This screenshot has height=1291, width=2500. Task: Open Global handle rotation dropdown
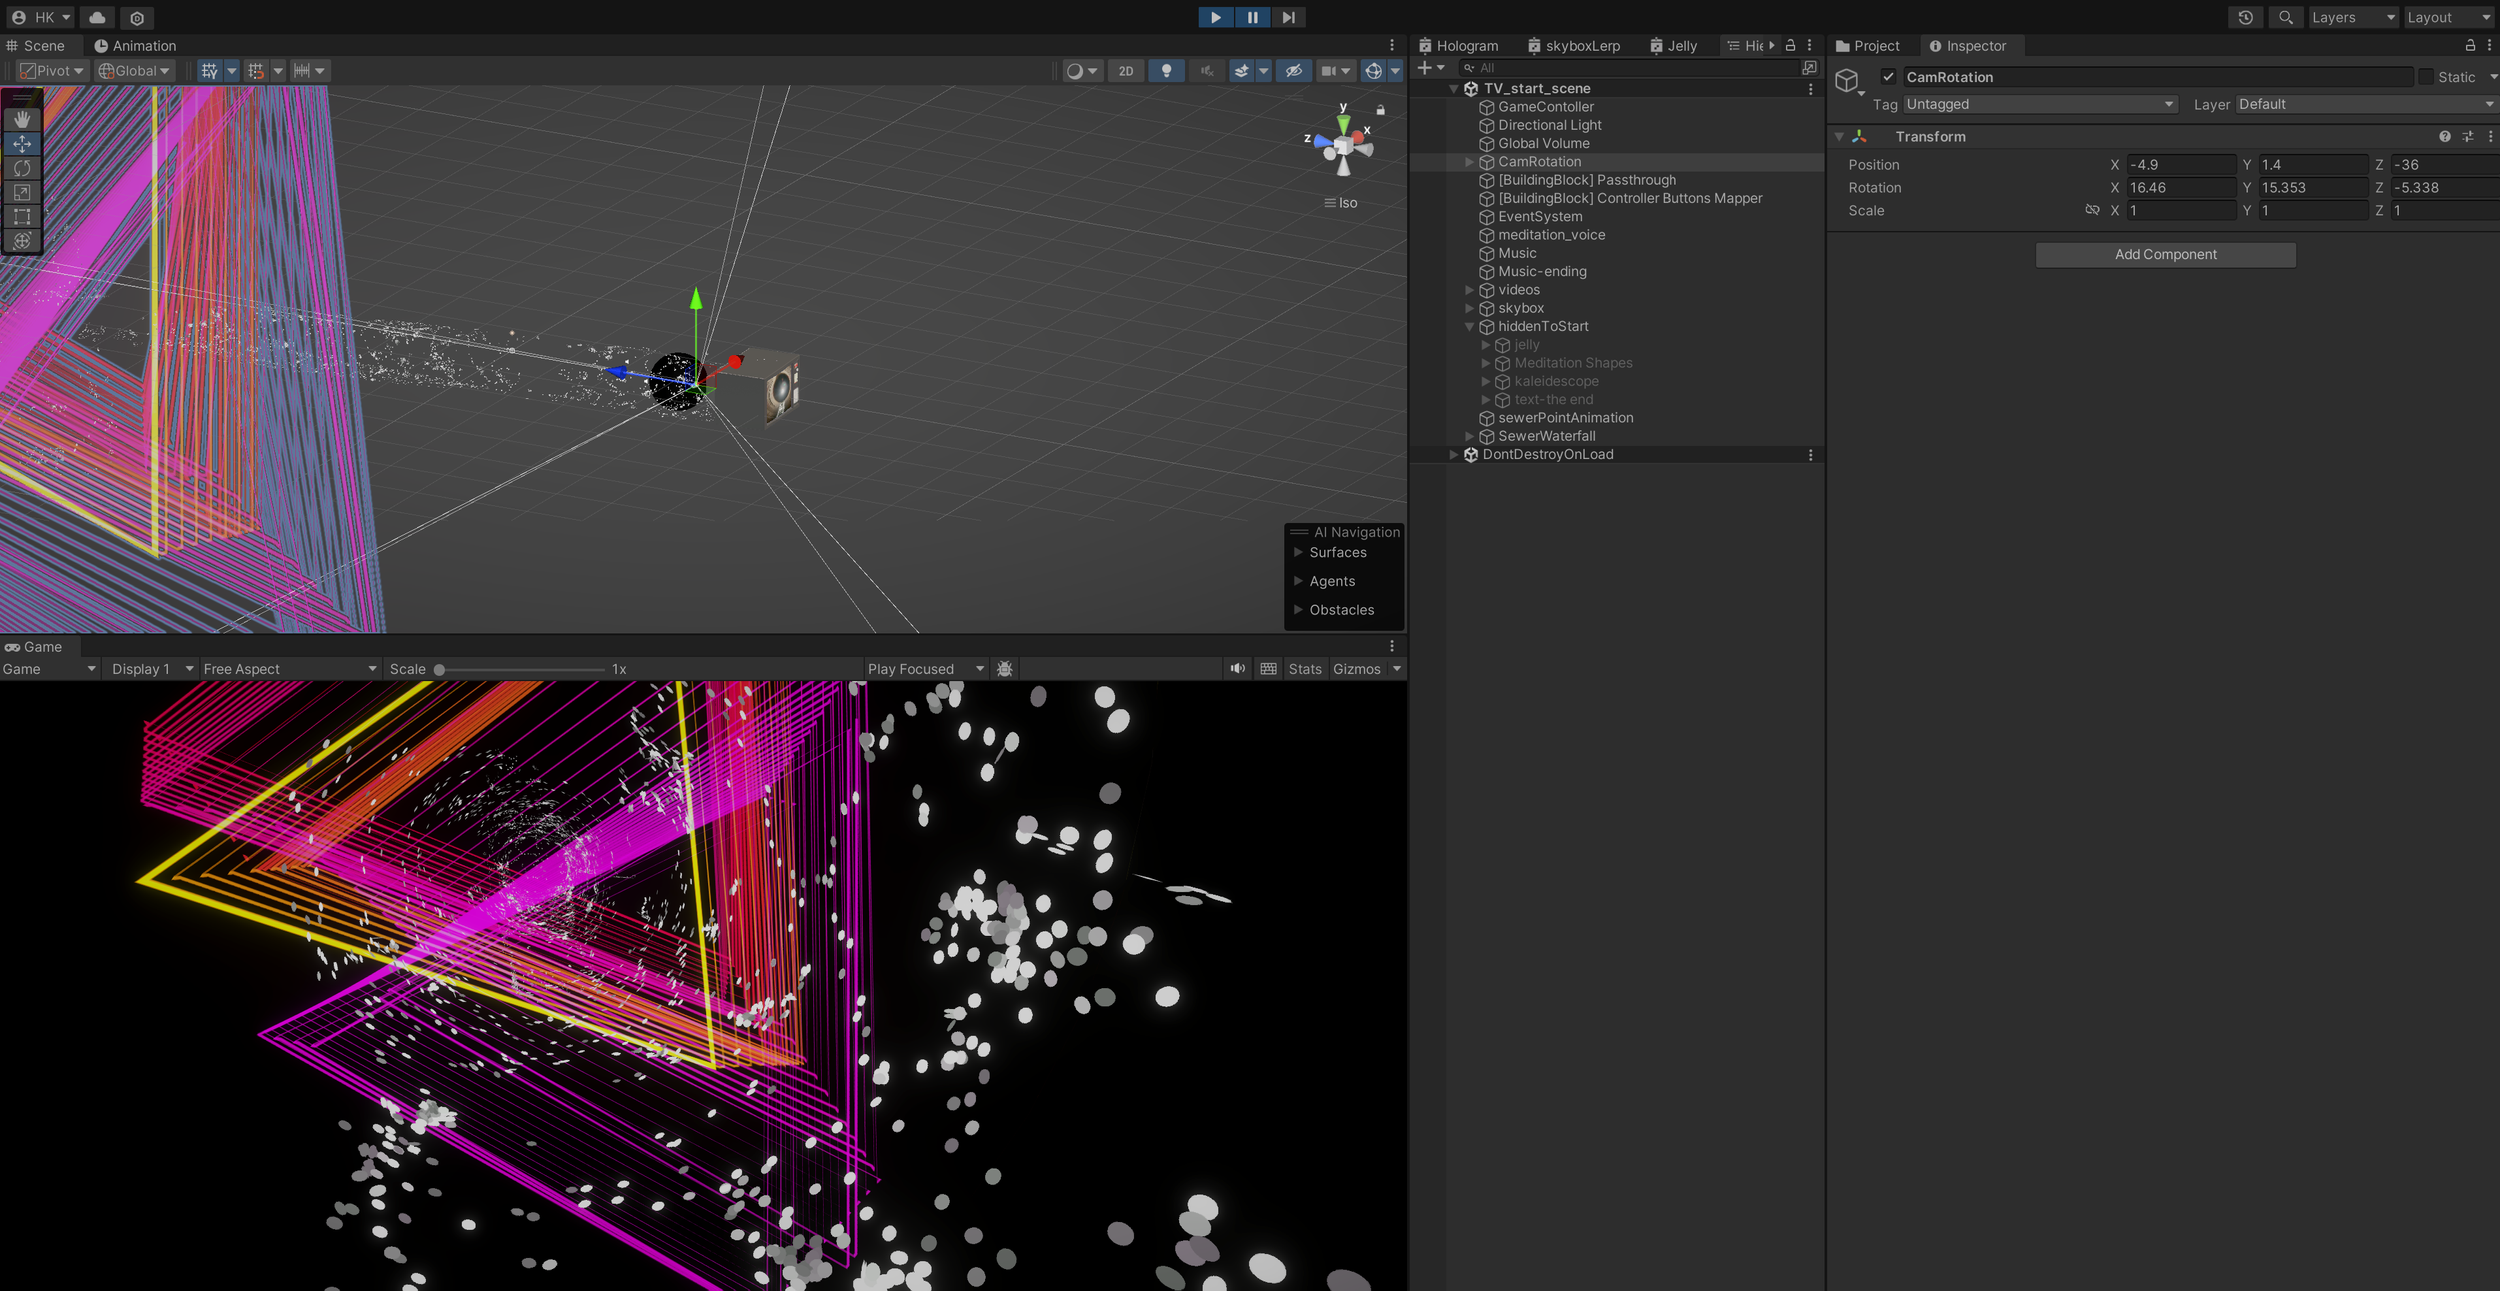pyautogui.click(x=135, y=70)
